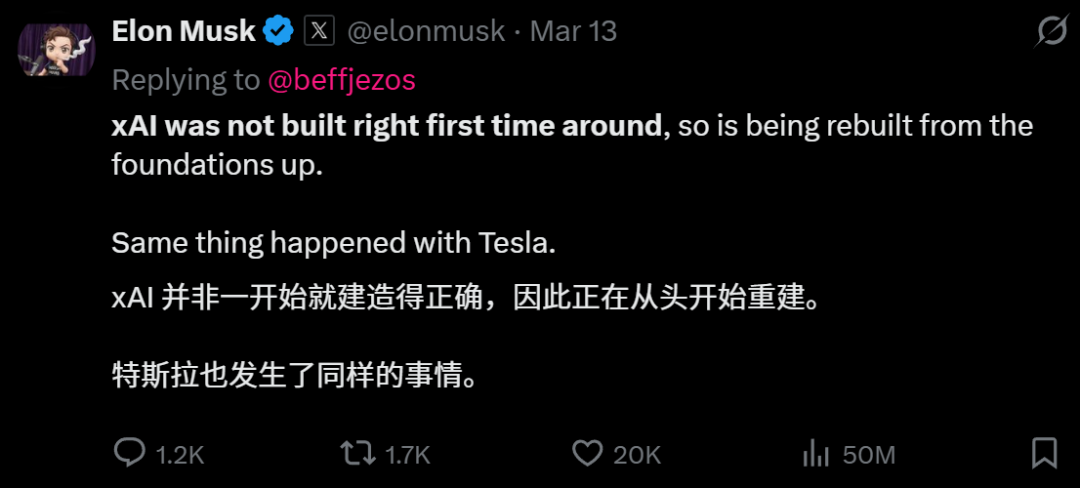The width and height of the screenshot is (1080, 488).
Task: Click the 20K likes count
Action: pos(637,456)
